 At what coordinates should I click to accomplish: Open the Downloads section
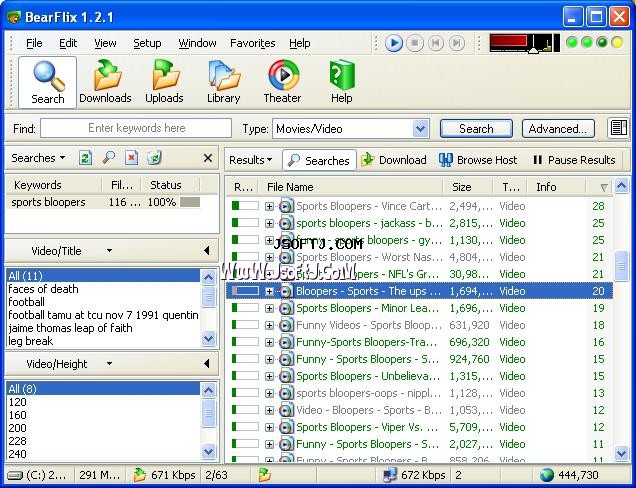click(105, 82)
